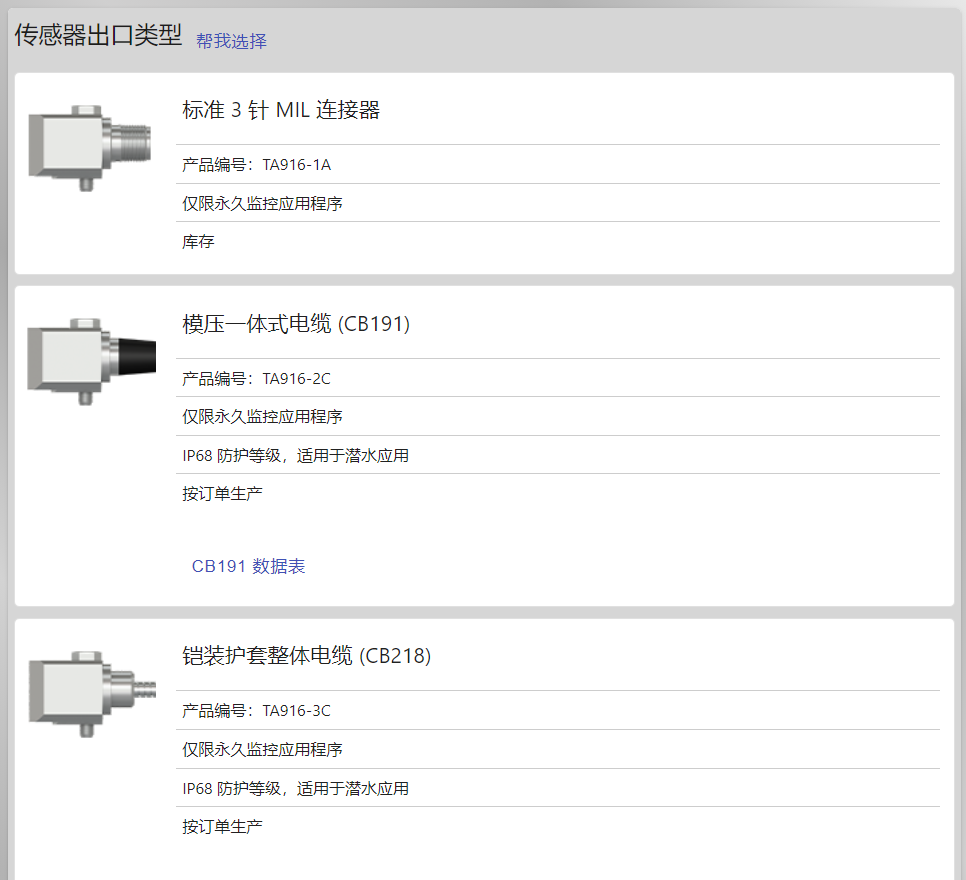Select the armored cable sensor thumbnail

[x=92, y=694]
